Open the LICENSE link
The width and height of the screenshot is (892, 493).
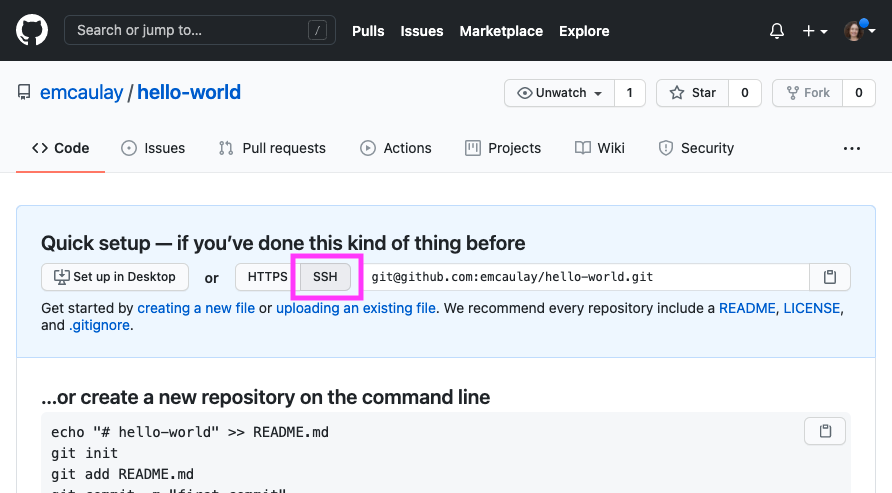(812, 308)
